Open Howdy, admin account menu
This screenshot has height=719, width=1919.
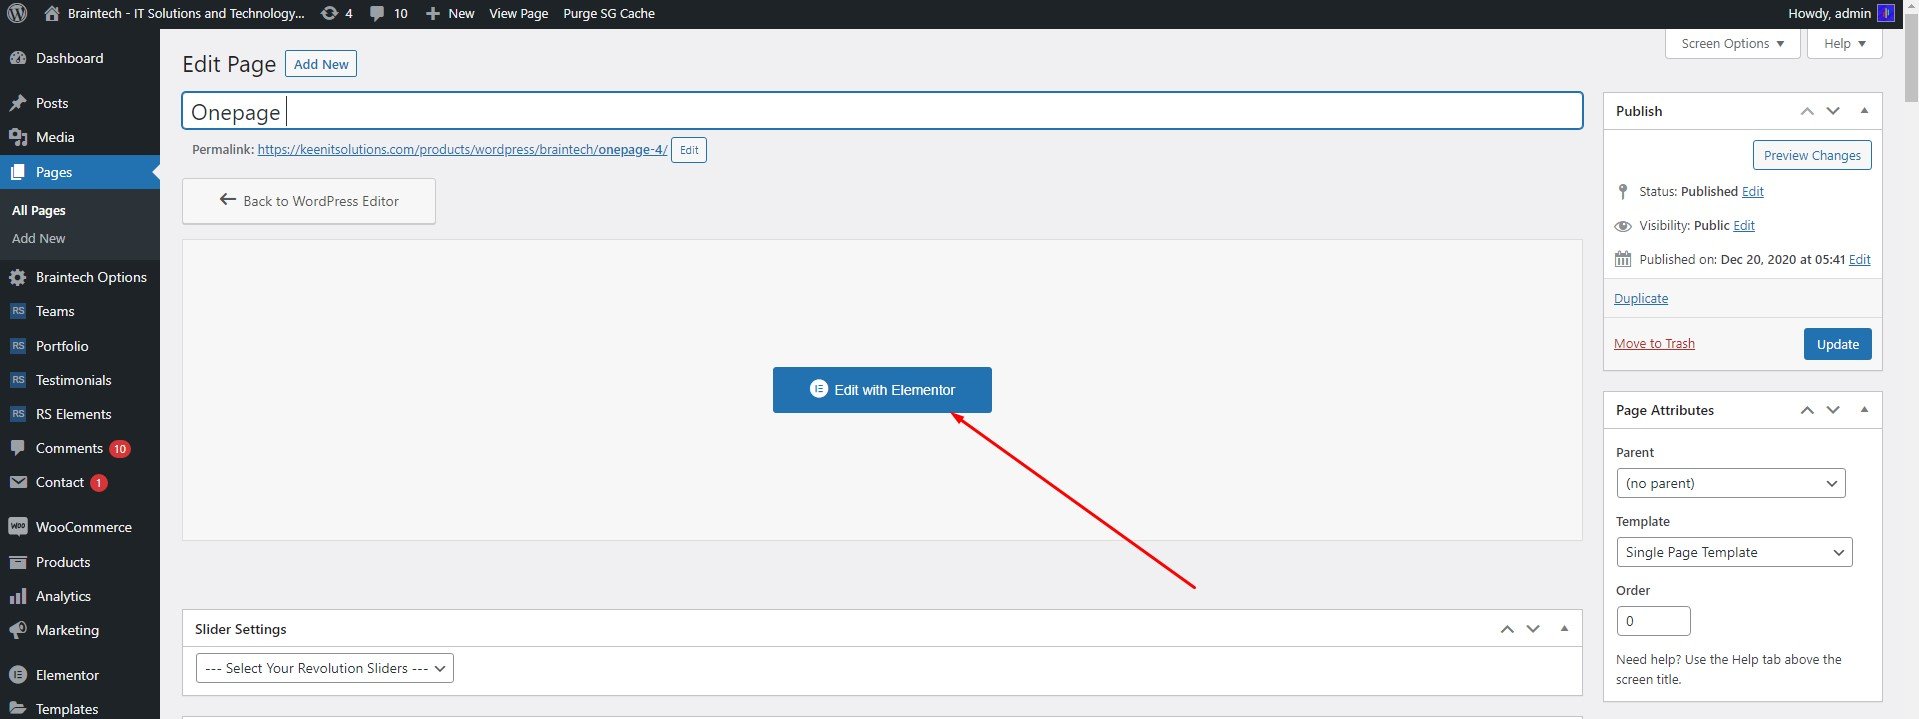tap(1840, 13)
